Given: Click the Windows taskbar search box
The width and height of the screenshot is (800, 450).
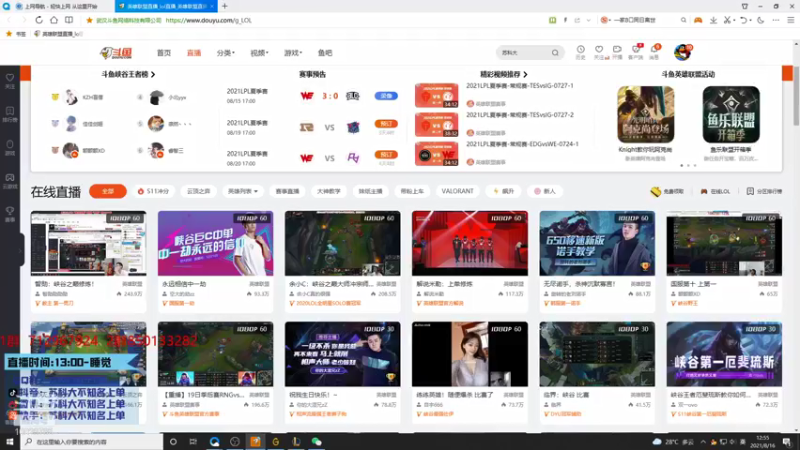Looking at the screenshot, I should [x=92, y=442].
